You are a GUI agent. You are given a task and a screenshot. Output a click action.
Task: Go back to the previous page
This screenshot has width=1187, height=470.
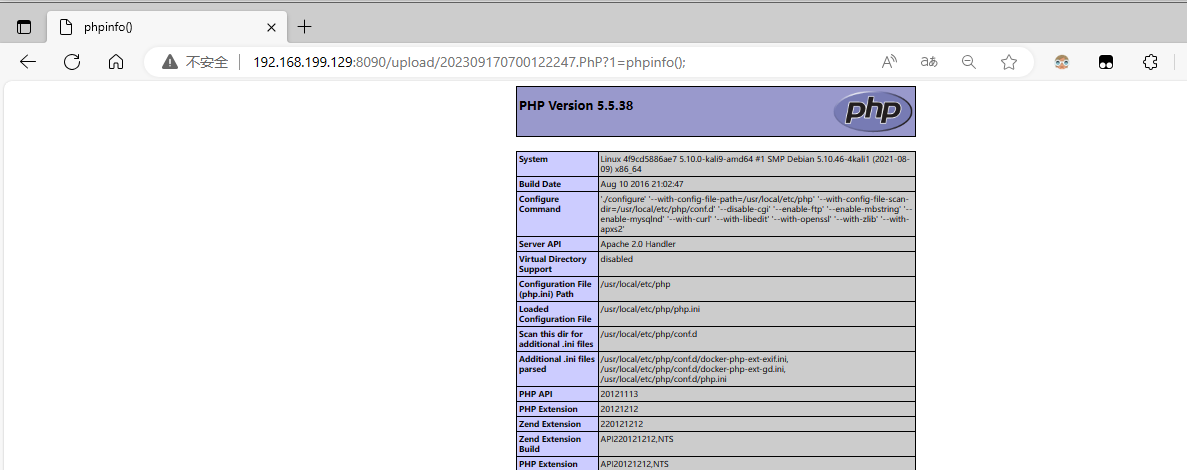(28, 62)
